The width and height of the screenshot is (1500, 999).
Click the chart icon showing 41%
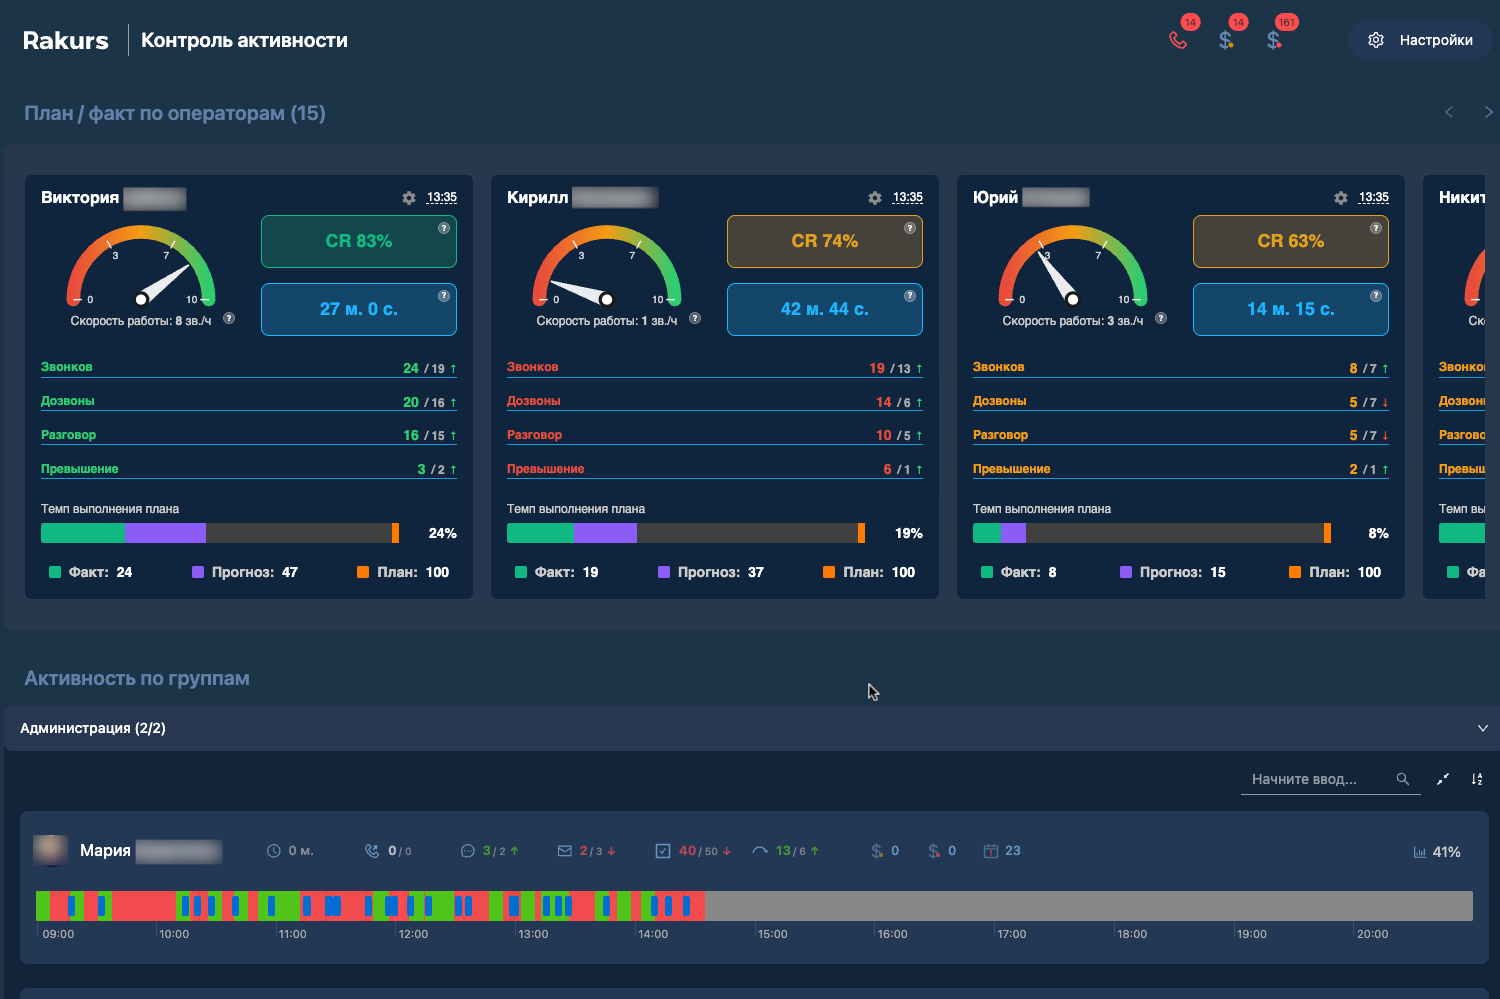pyautogui.click(x=1420, y=852)
